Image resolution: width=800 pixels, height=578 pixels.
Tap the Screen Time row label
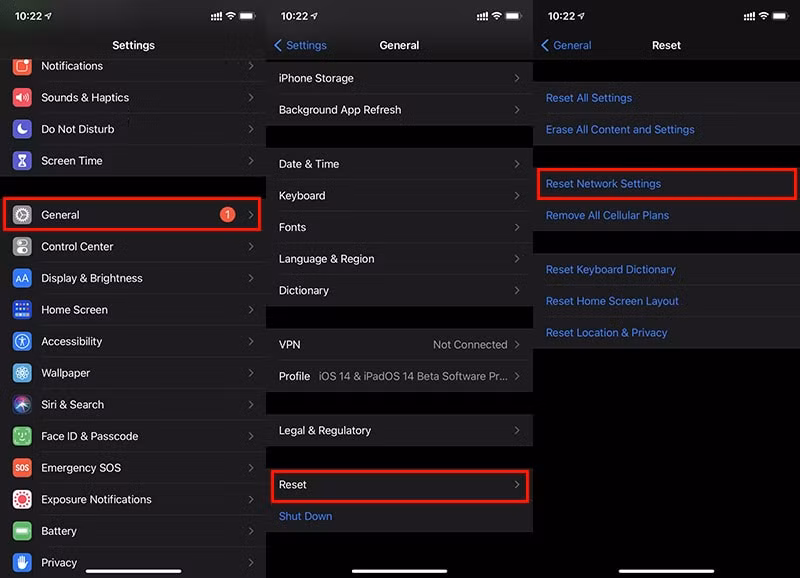71,161
